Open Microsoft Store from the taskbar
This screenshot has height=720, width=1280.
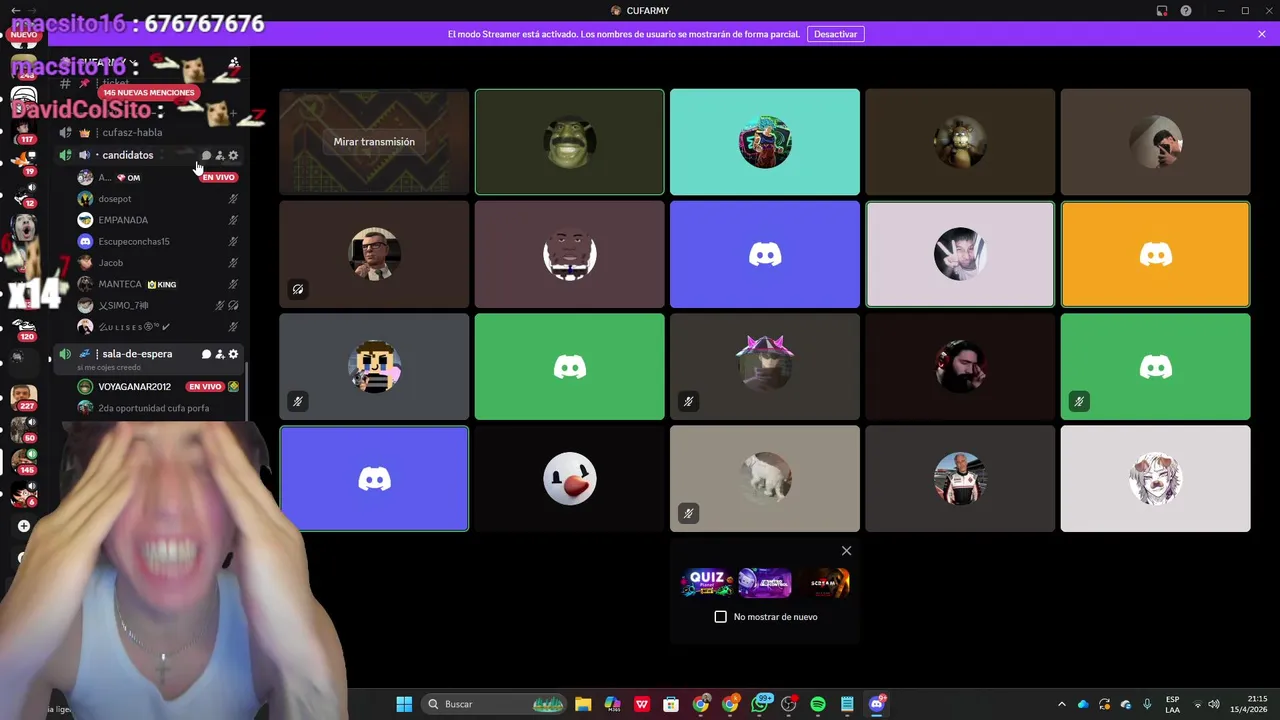tap(671, 704)
